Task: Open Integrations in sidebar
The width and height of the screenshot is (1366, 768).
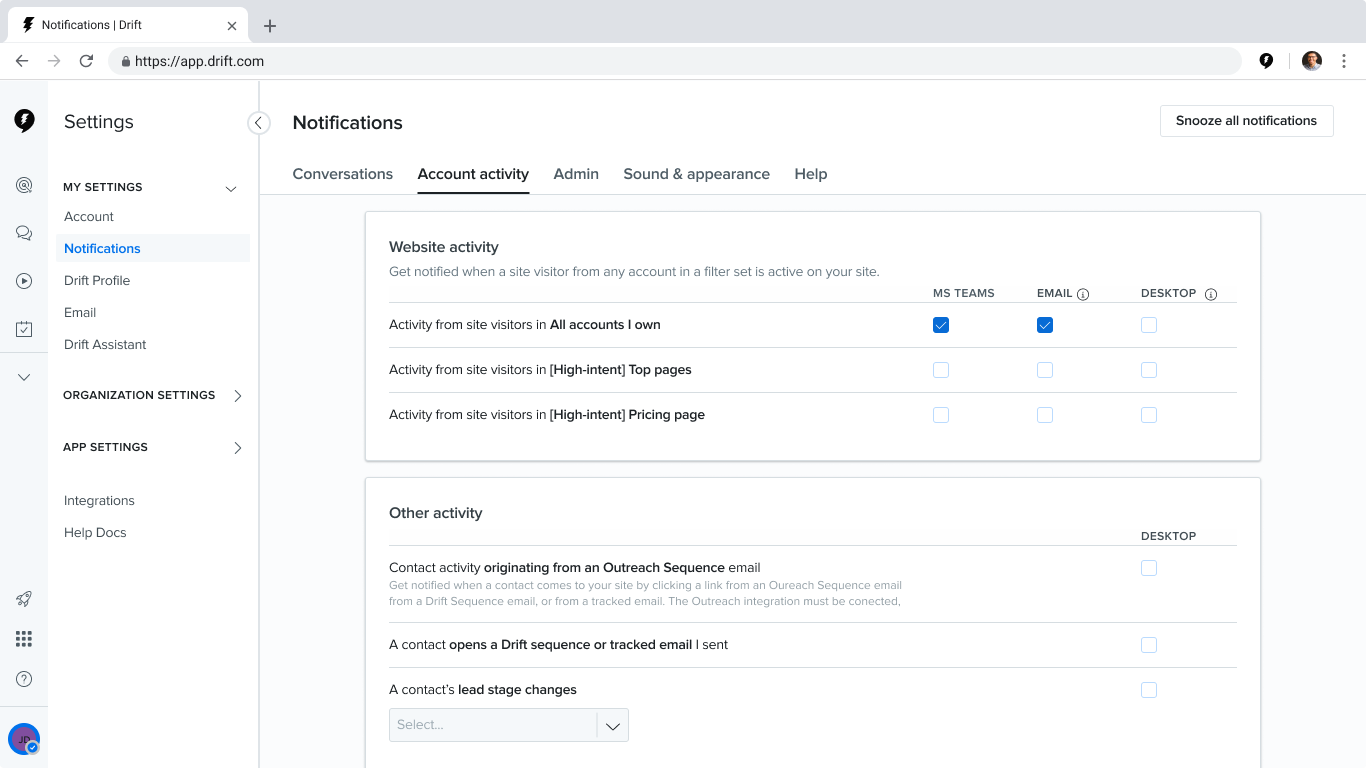Action: (99, 501)
